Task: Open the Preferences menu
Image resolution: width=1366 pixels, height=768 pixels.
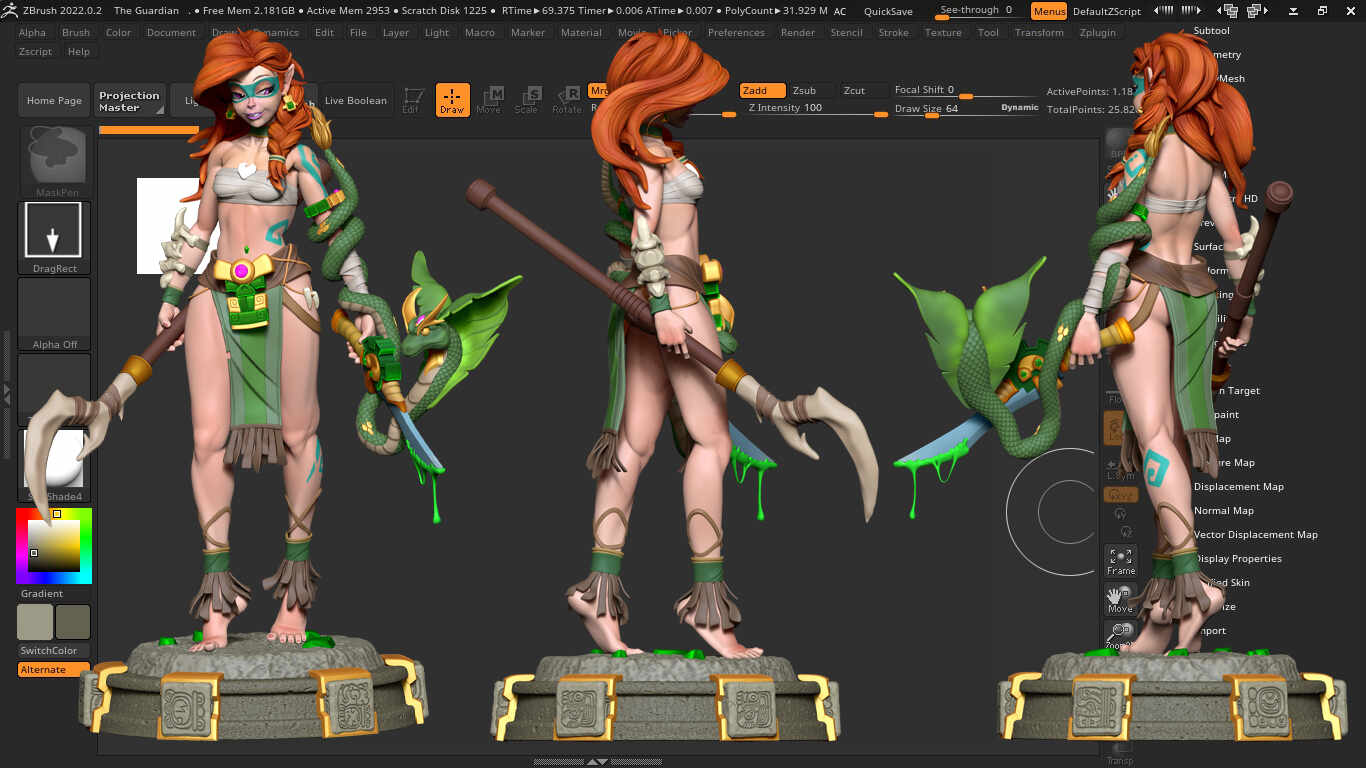Action: tap(736, 32)
